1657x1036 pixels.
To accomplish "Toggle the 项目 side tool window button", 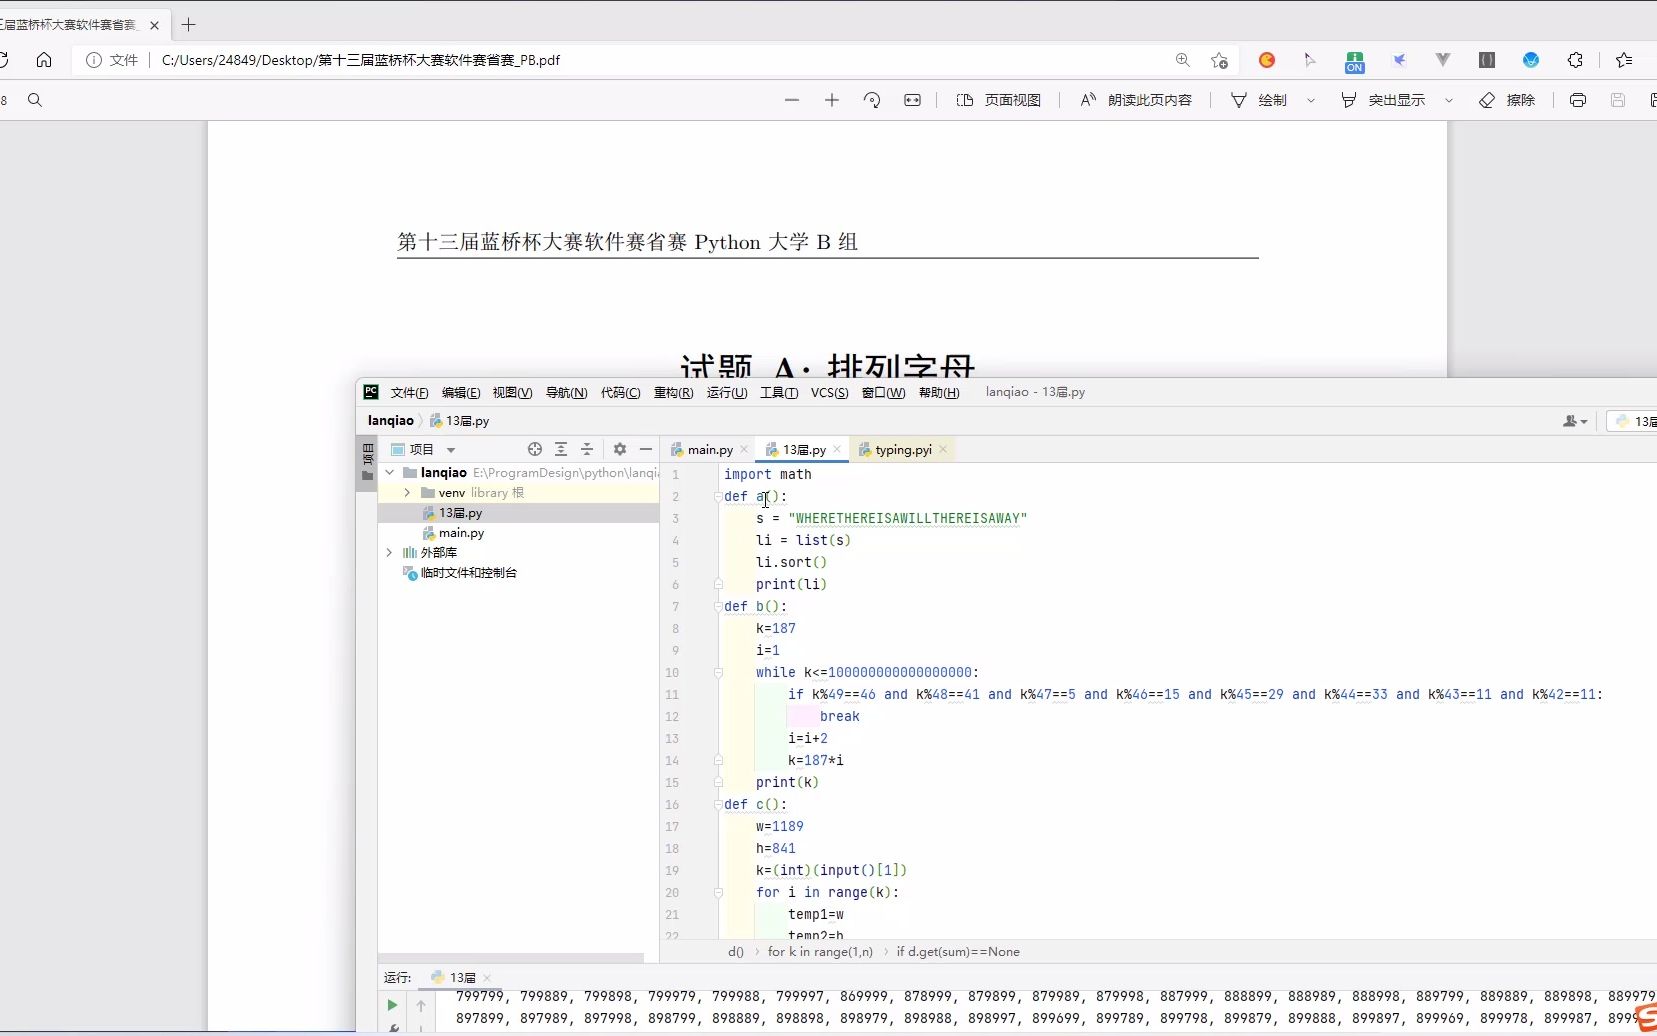I will tap(367, 462).
